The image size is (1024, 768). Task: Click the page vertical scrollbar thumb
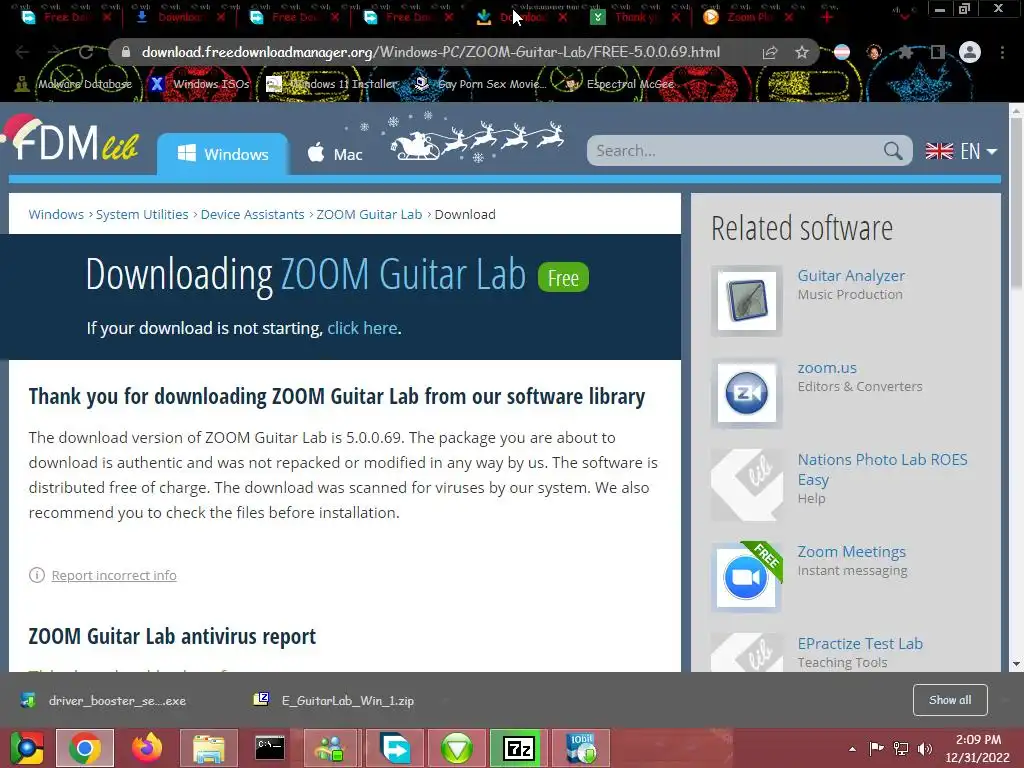[1016, 202]
